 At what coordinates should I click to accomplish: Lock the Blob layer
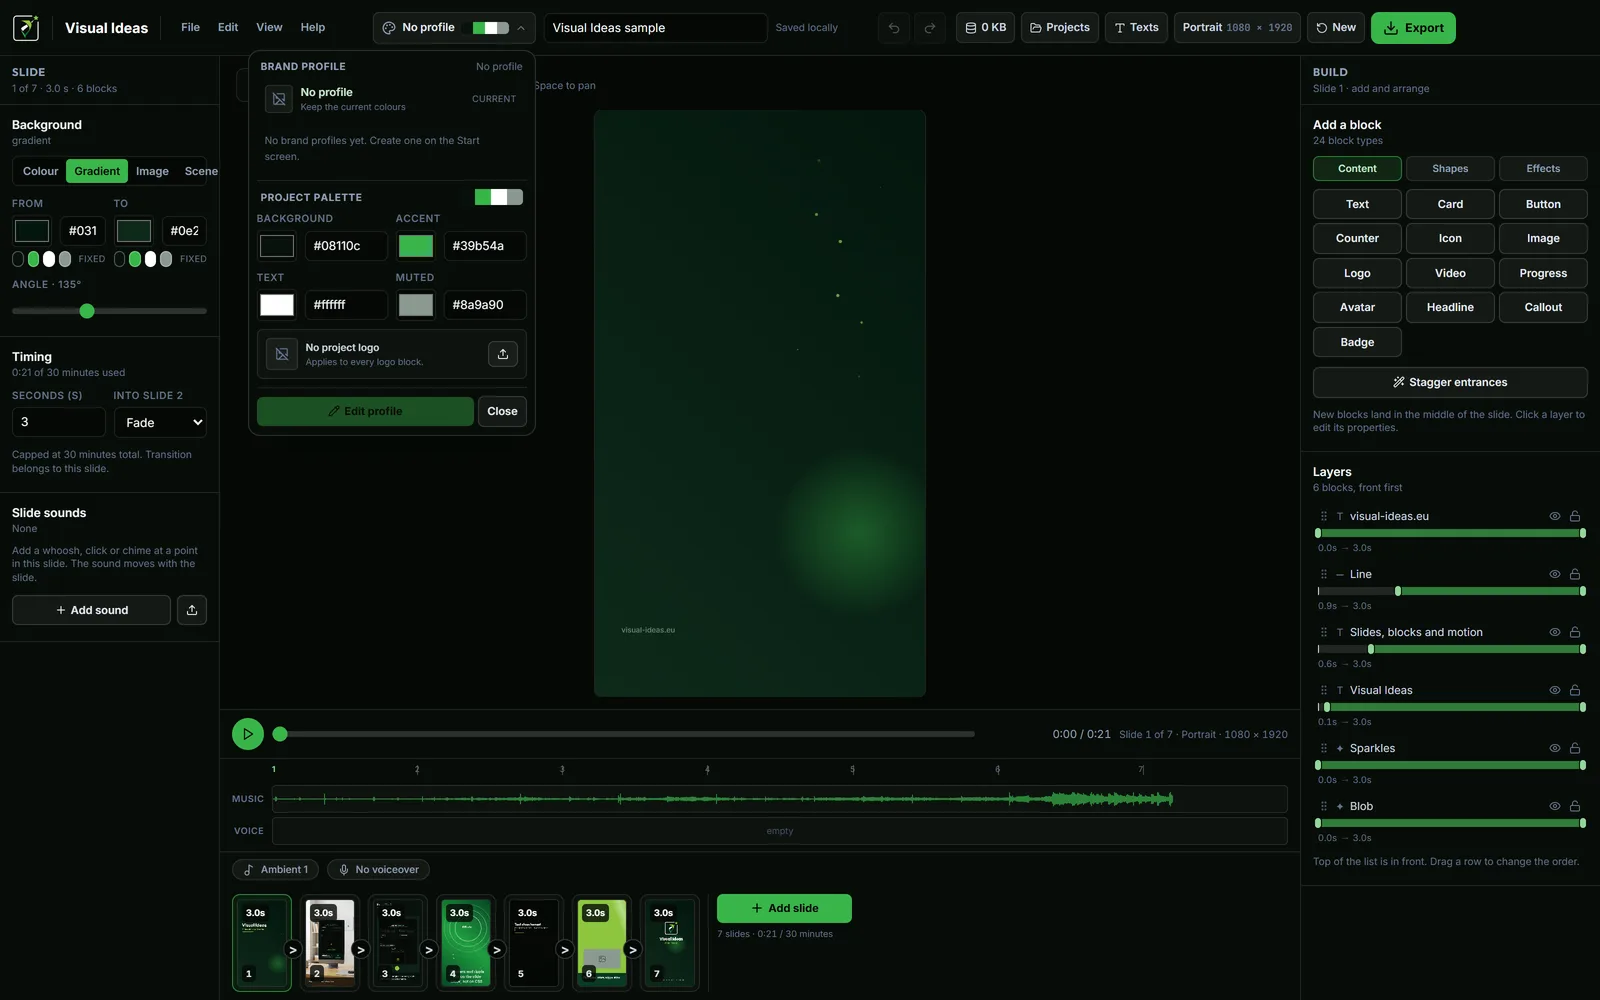pos(1575,806)
